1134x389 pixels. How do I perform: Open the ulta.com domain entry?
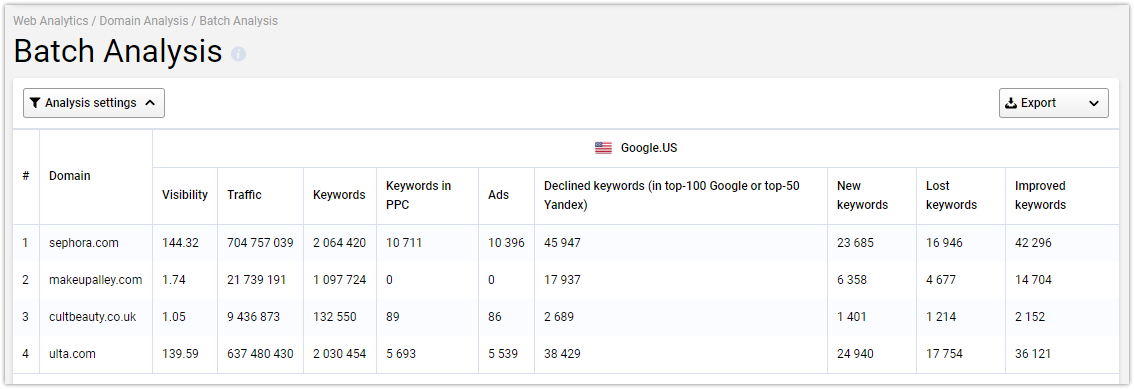[72, 354]
